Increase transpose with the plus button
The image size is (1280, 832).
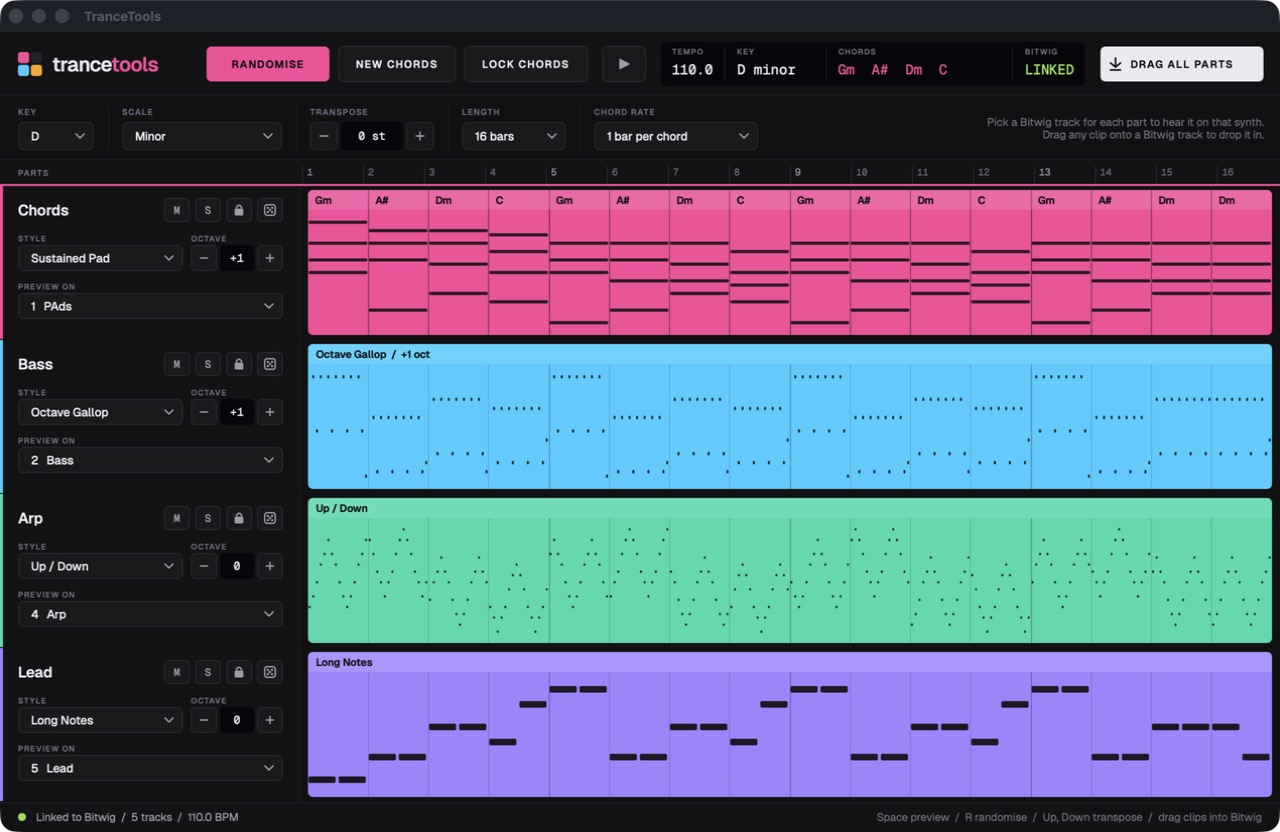420,136
